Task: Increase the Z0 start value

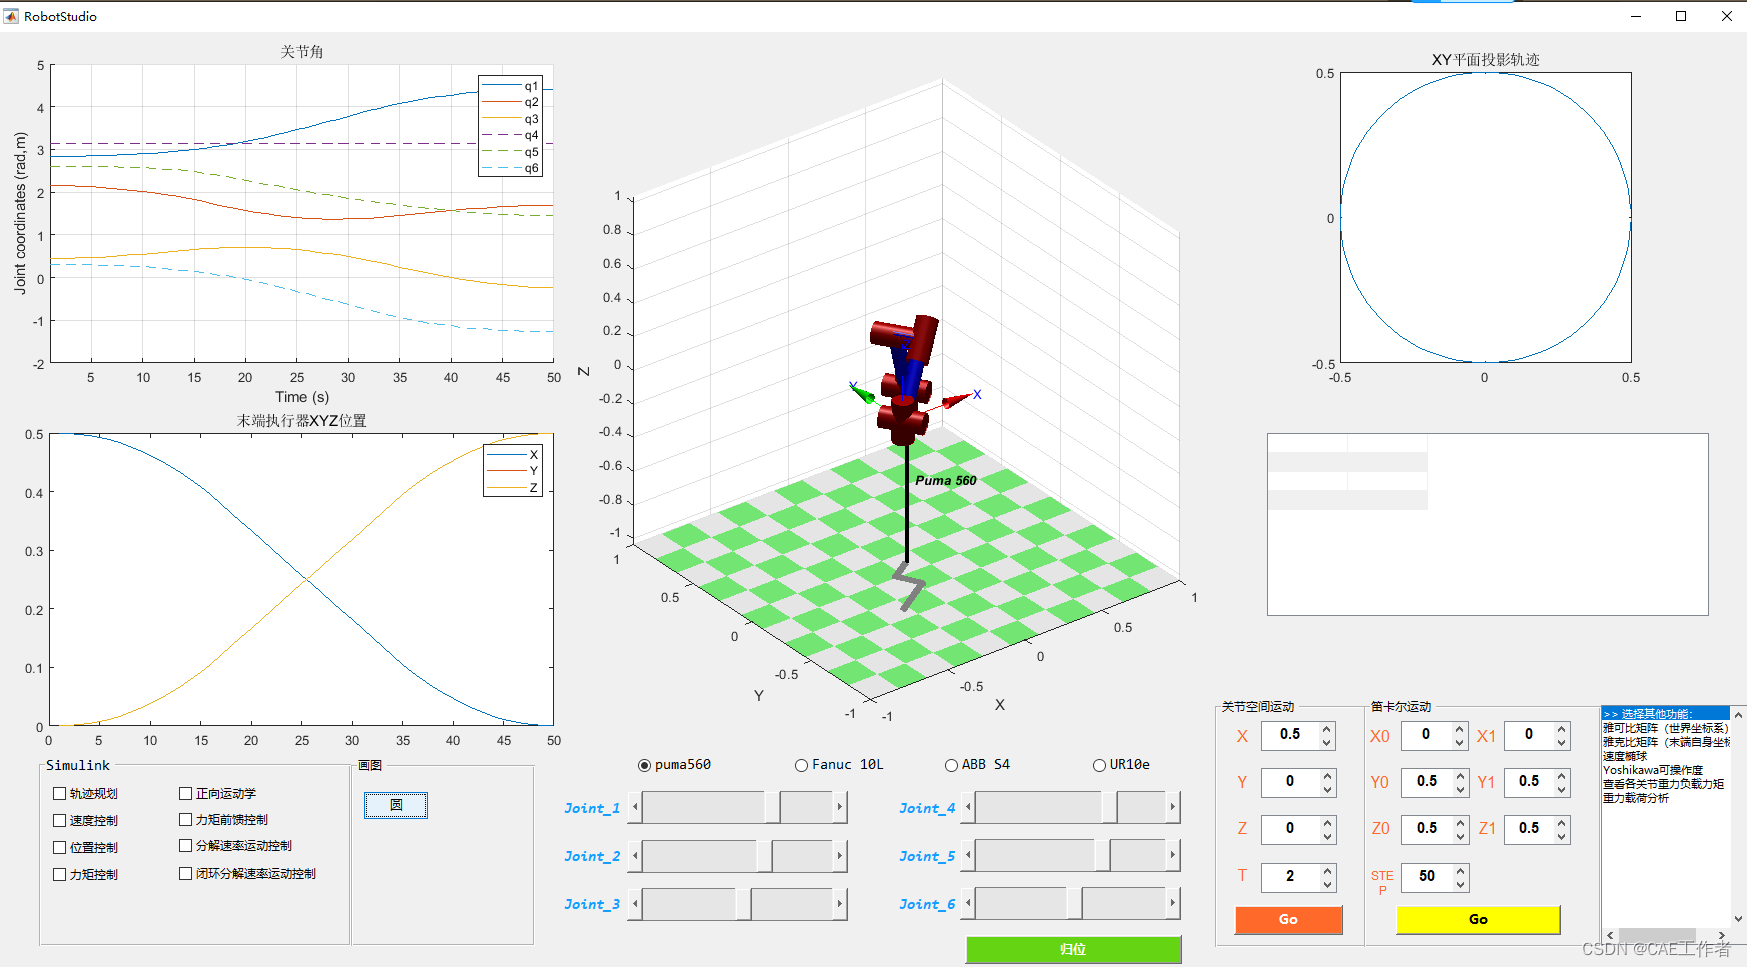Action: [x=1460, y=822]
